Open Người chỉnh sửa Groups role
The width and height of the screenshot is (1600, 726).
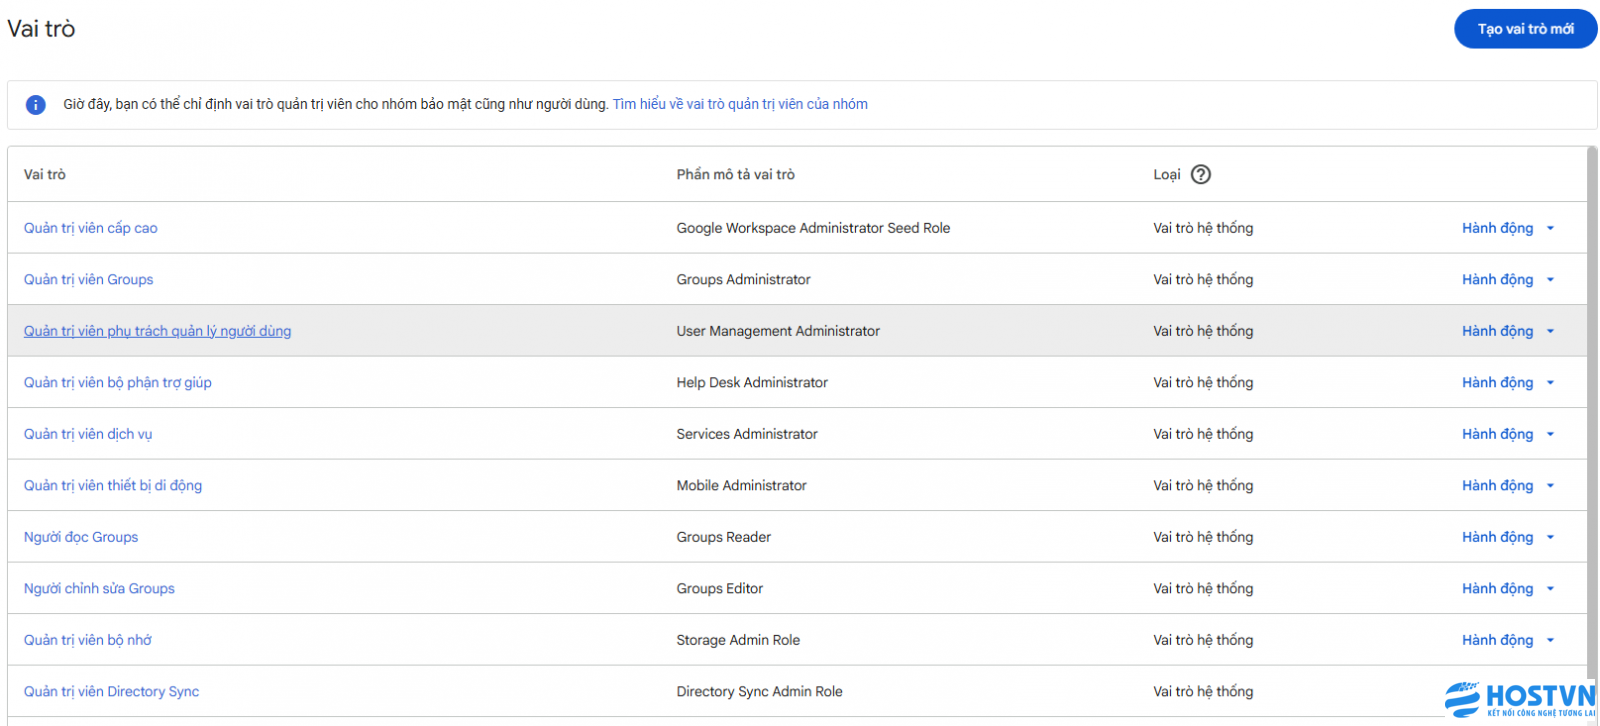pyautogui.click(x=99, y=588)
